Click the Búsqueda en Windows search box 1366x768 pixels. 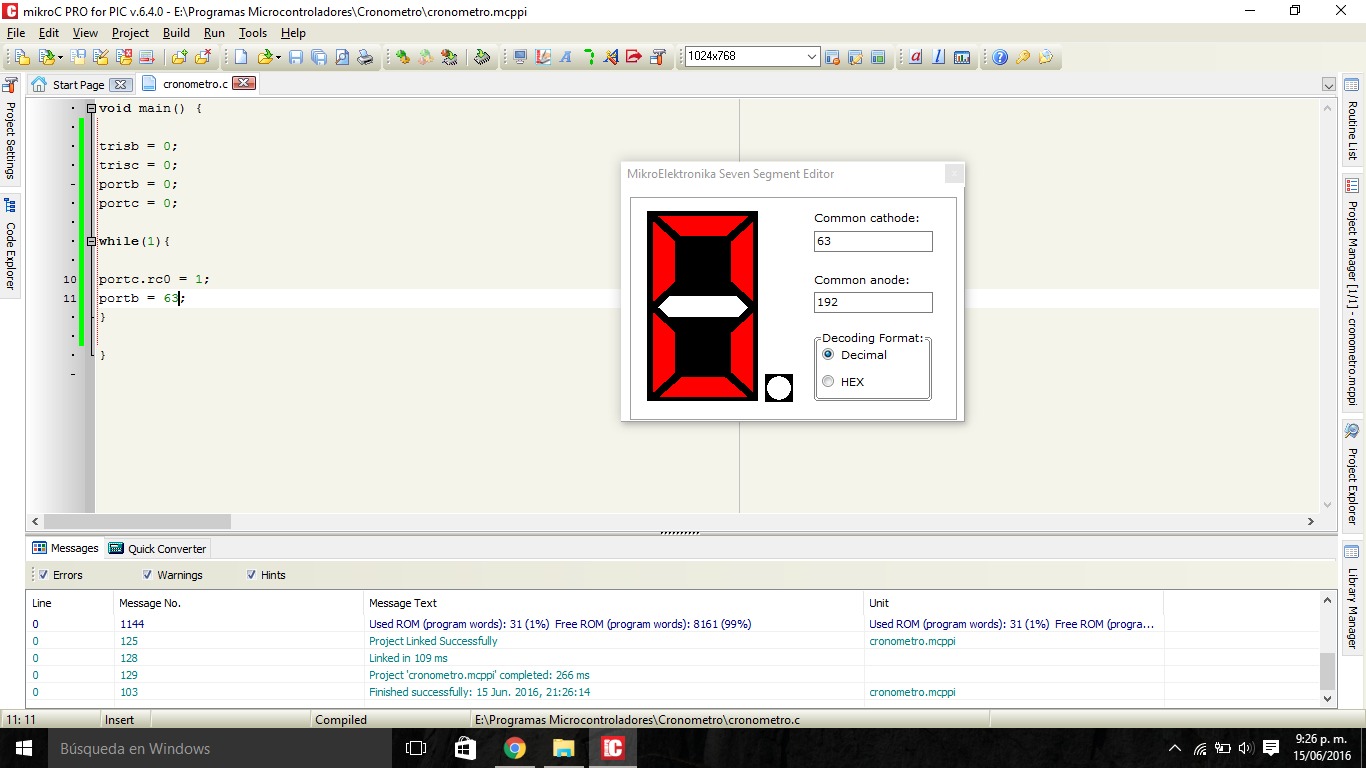(x=220, y=748)
